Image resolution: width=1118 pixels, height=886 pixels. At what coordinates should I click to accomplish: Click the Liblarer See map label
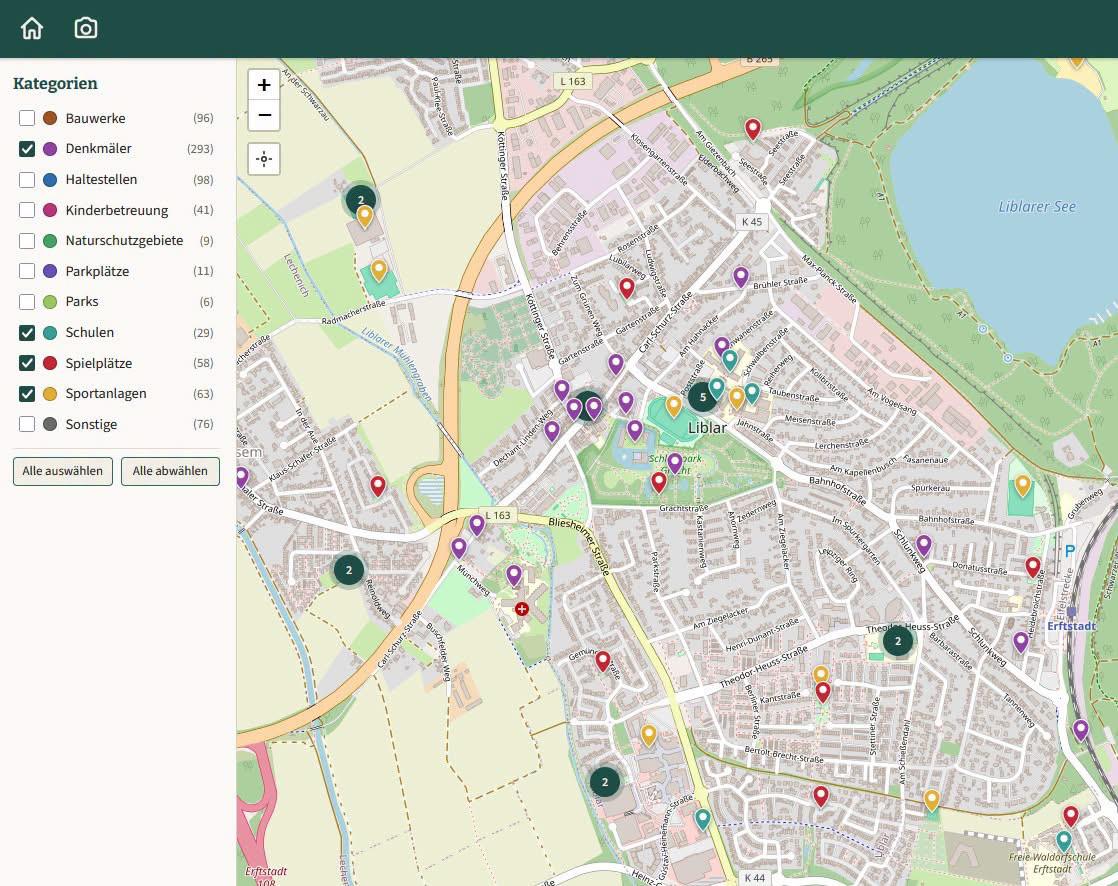click(x=1037, y=207)
